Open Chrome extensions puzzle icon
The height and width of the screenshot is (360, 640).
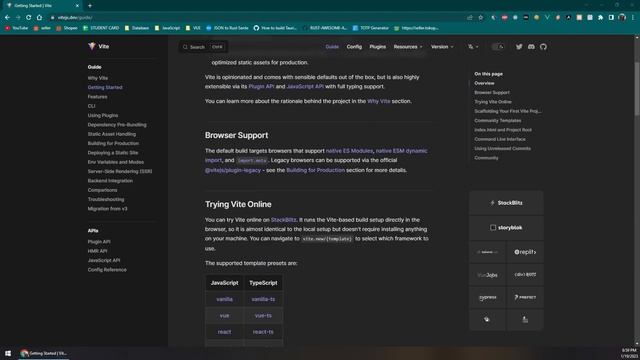click(x=600, y=18)
